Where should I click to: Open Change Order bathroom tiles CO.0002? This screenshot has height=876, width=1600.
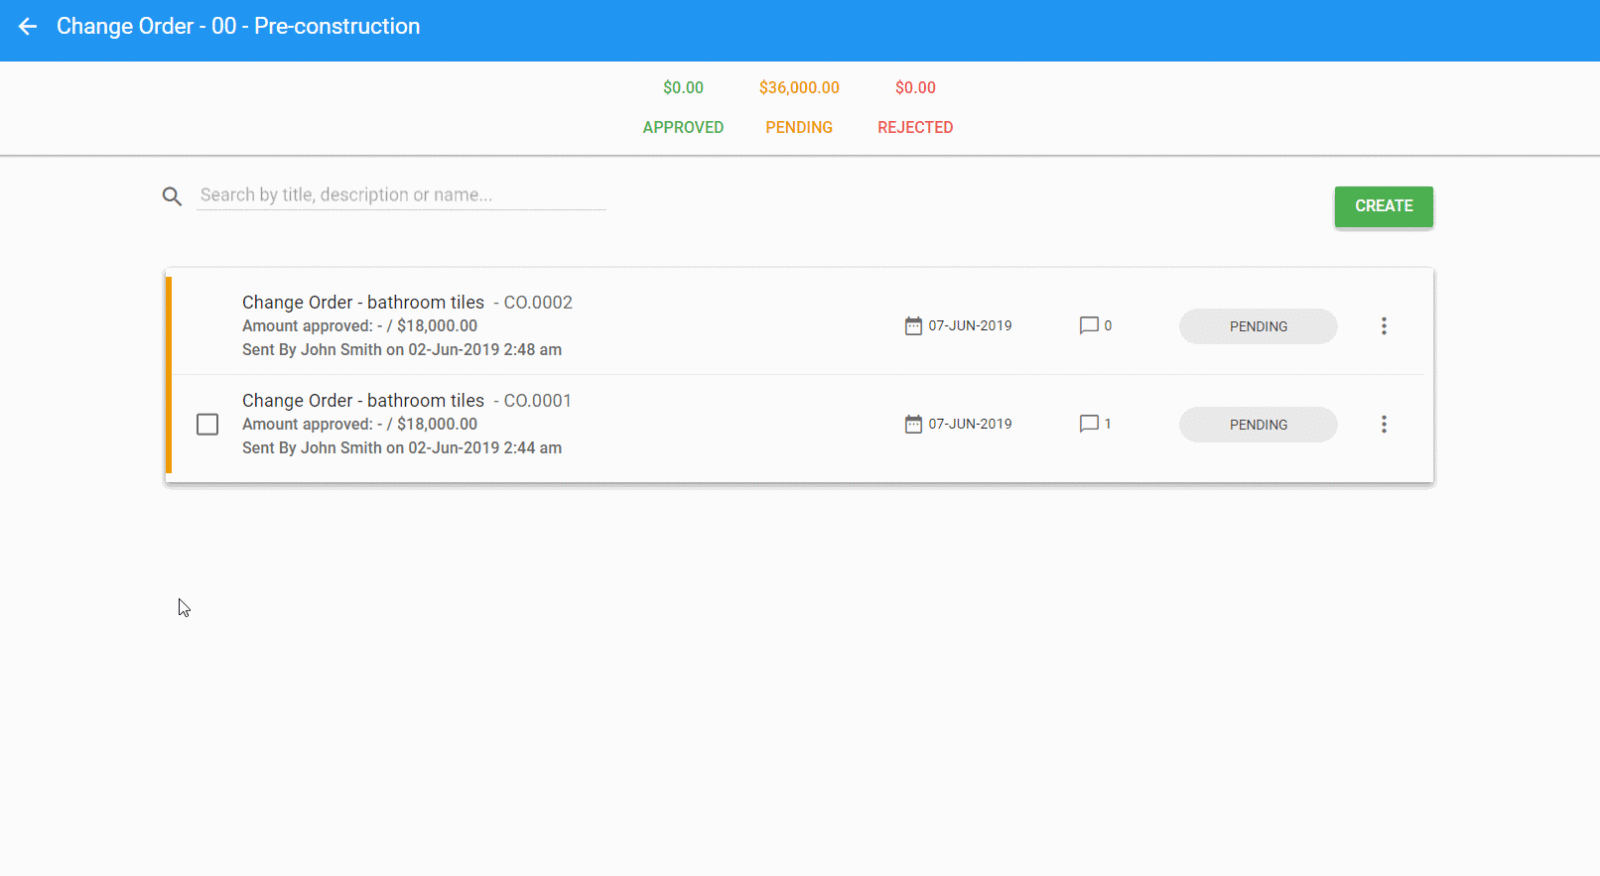pyautogui.click(x=407, y=302)
